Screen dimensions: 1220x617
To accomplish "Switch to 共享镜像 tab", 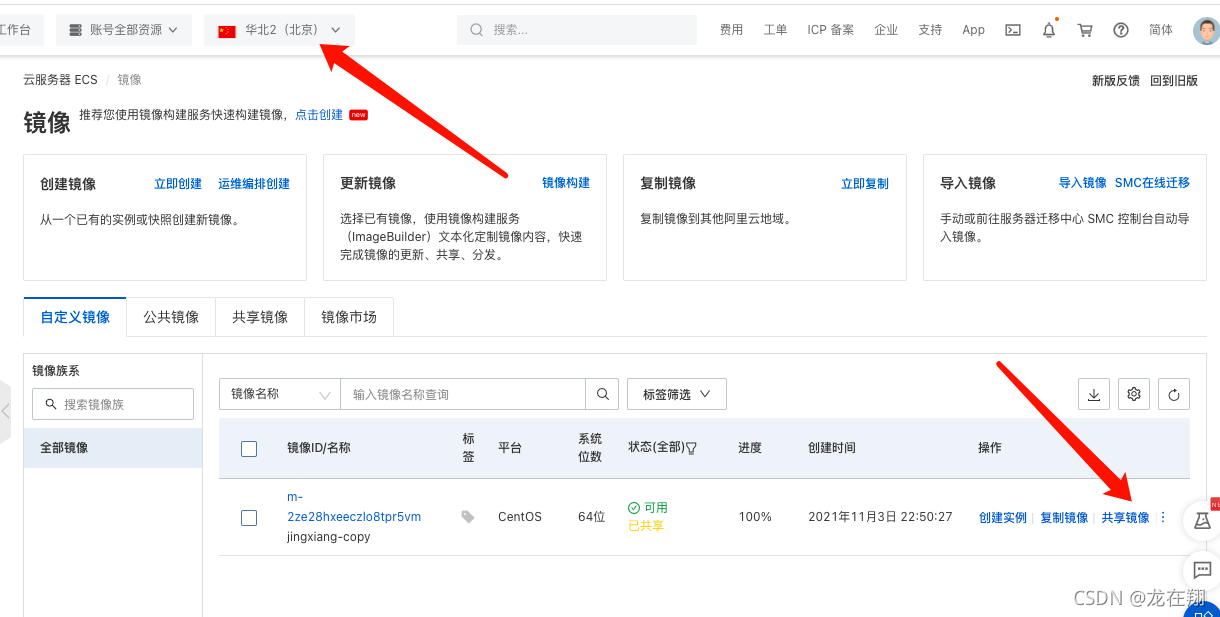I will 260,317.
